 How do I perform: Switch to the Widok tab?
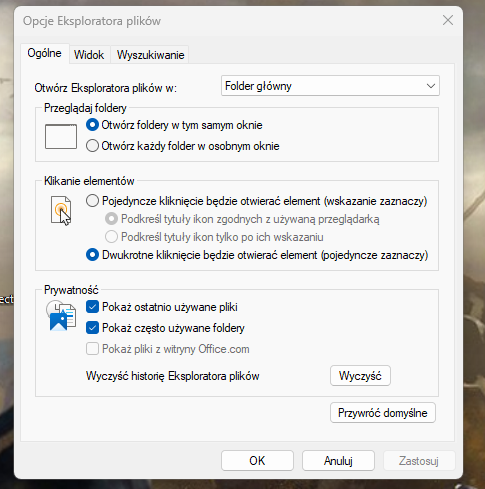pos(89,55)
